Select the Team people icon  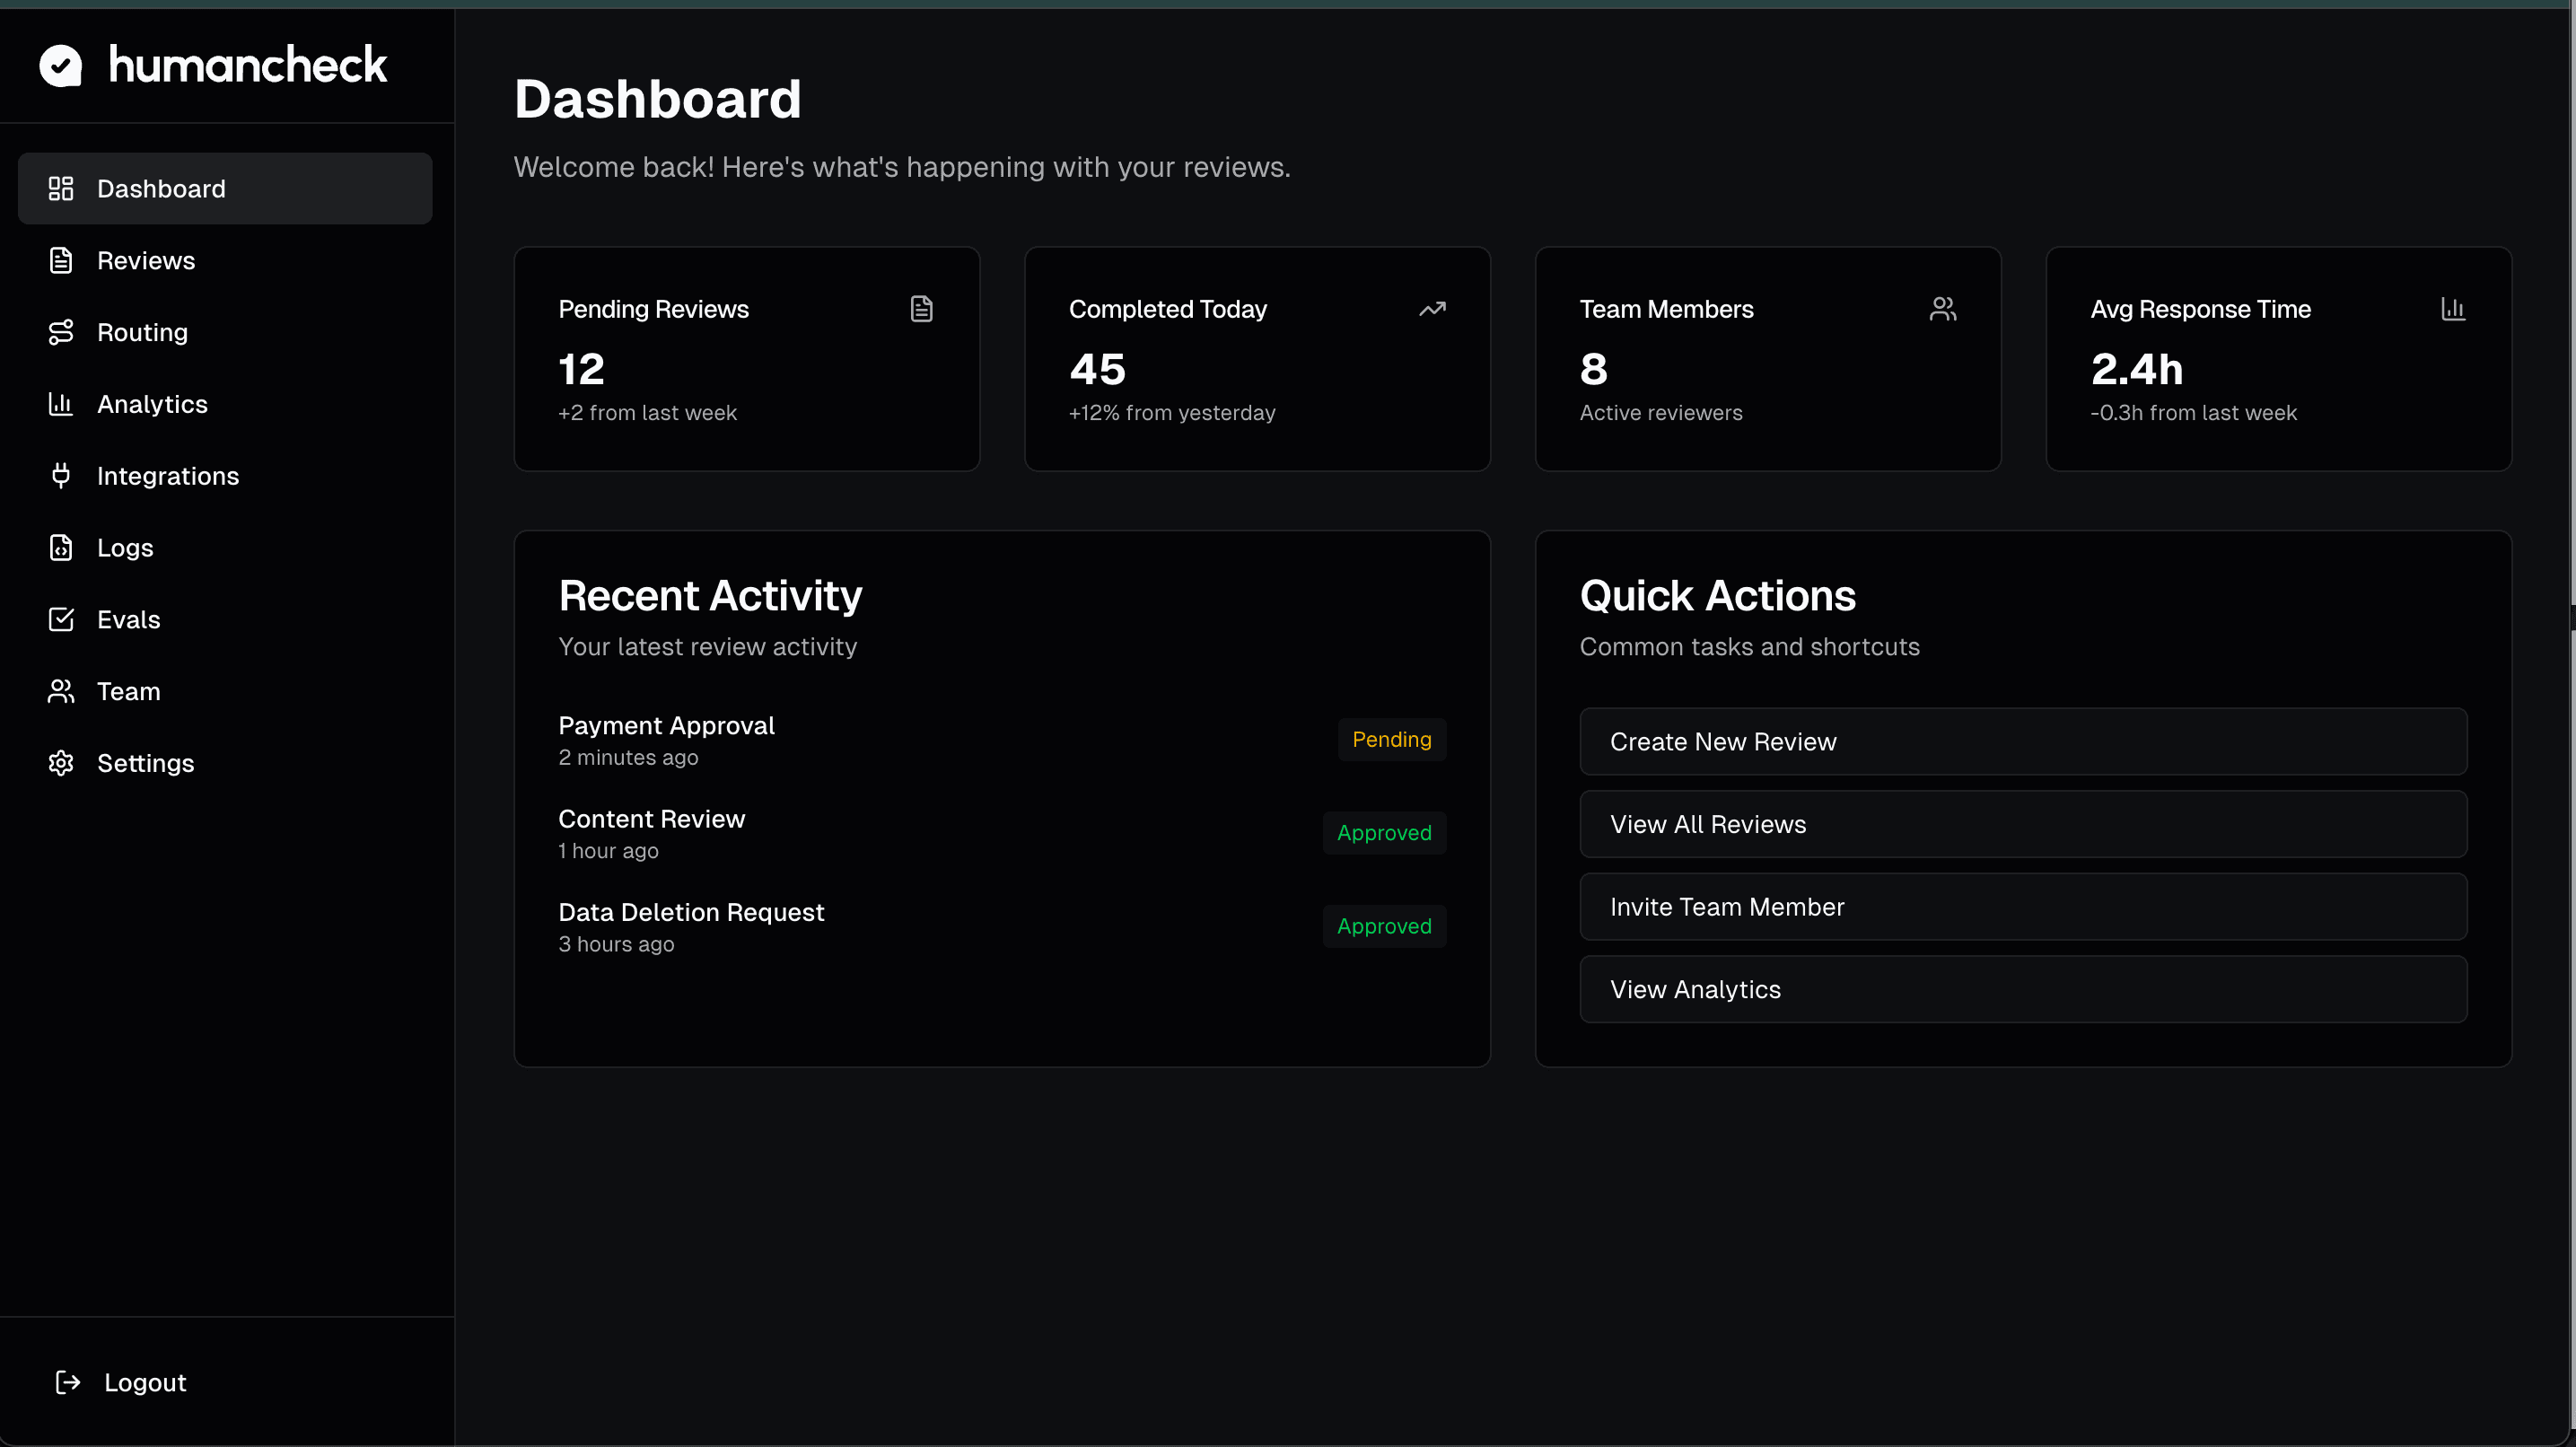pyautogui.click(x=61, y=691)
